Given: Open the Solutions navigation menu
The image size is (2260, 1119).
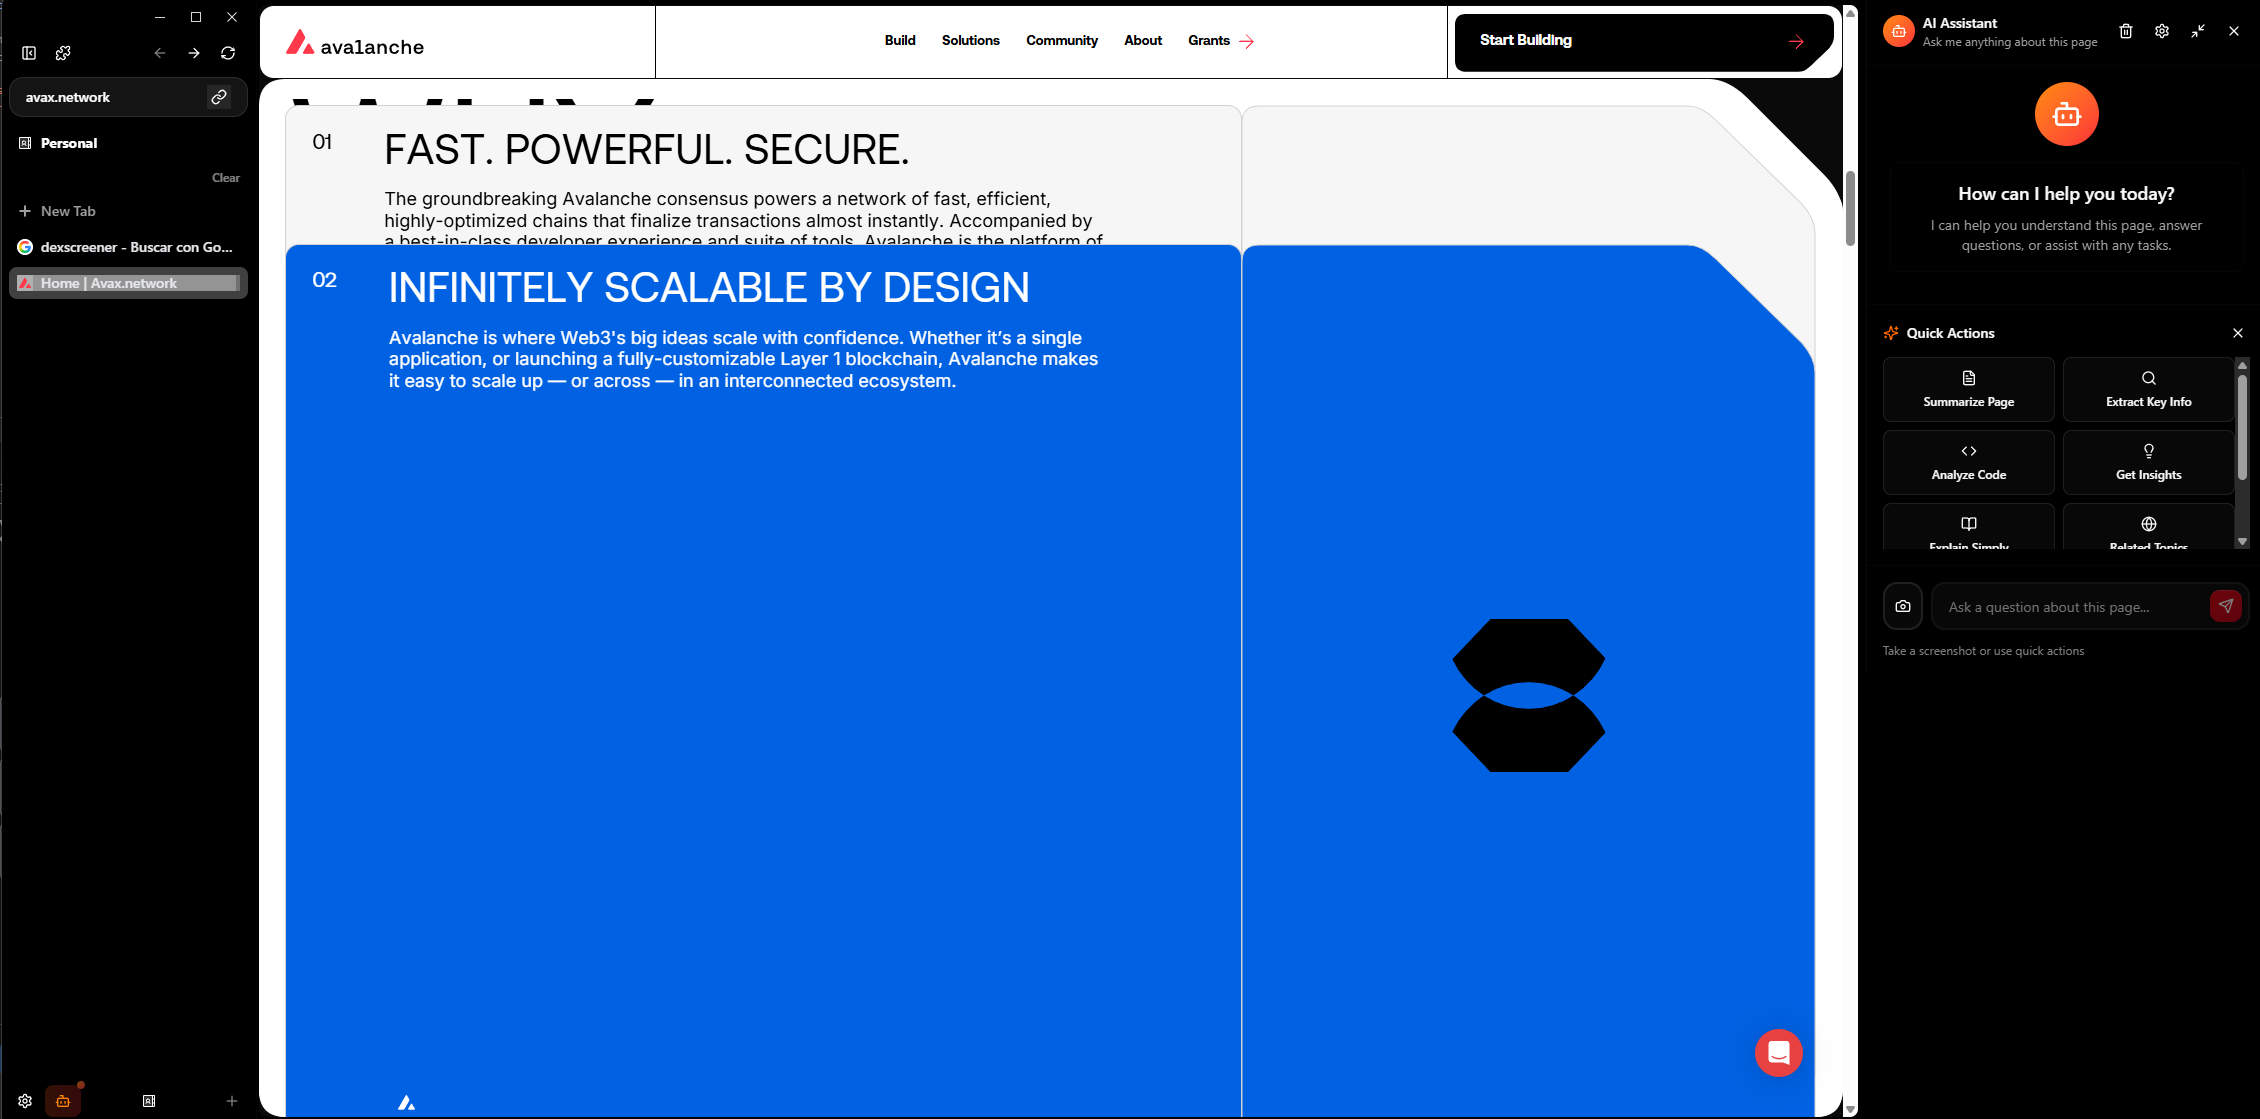Looking at the screenshot, I should pos(970,41).
